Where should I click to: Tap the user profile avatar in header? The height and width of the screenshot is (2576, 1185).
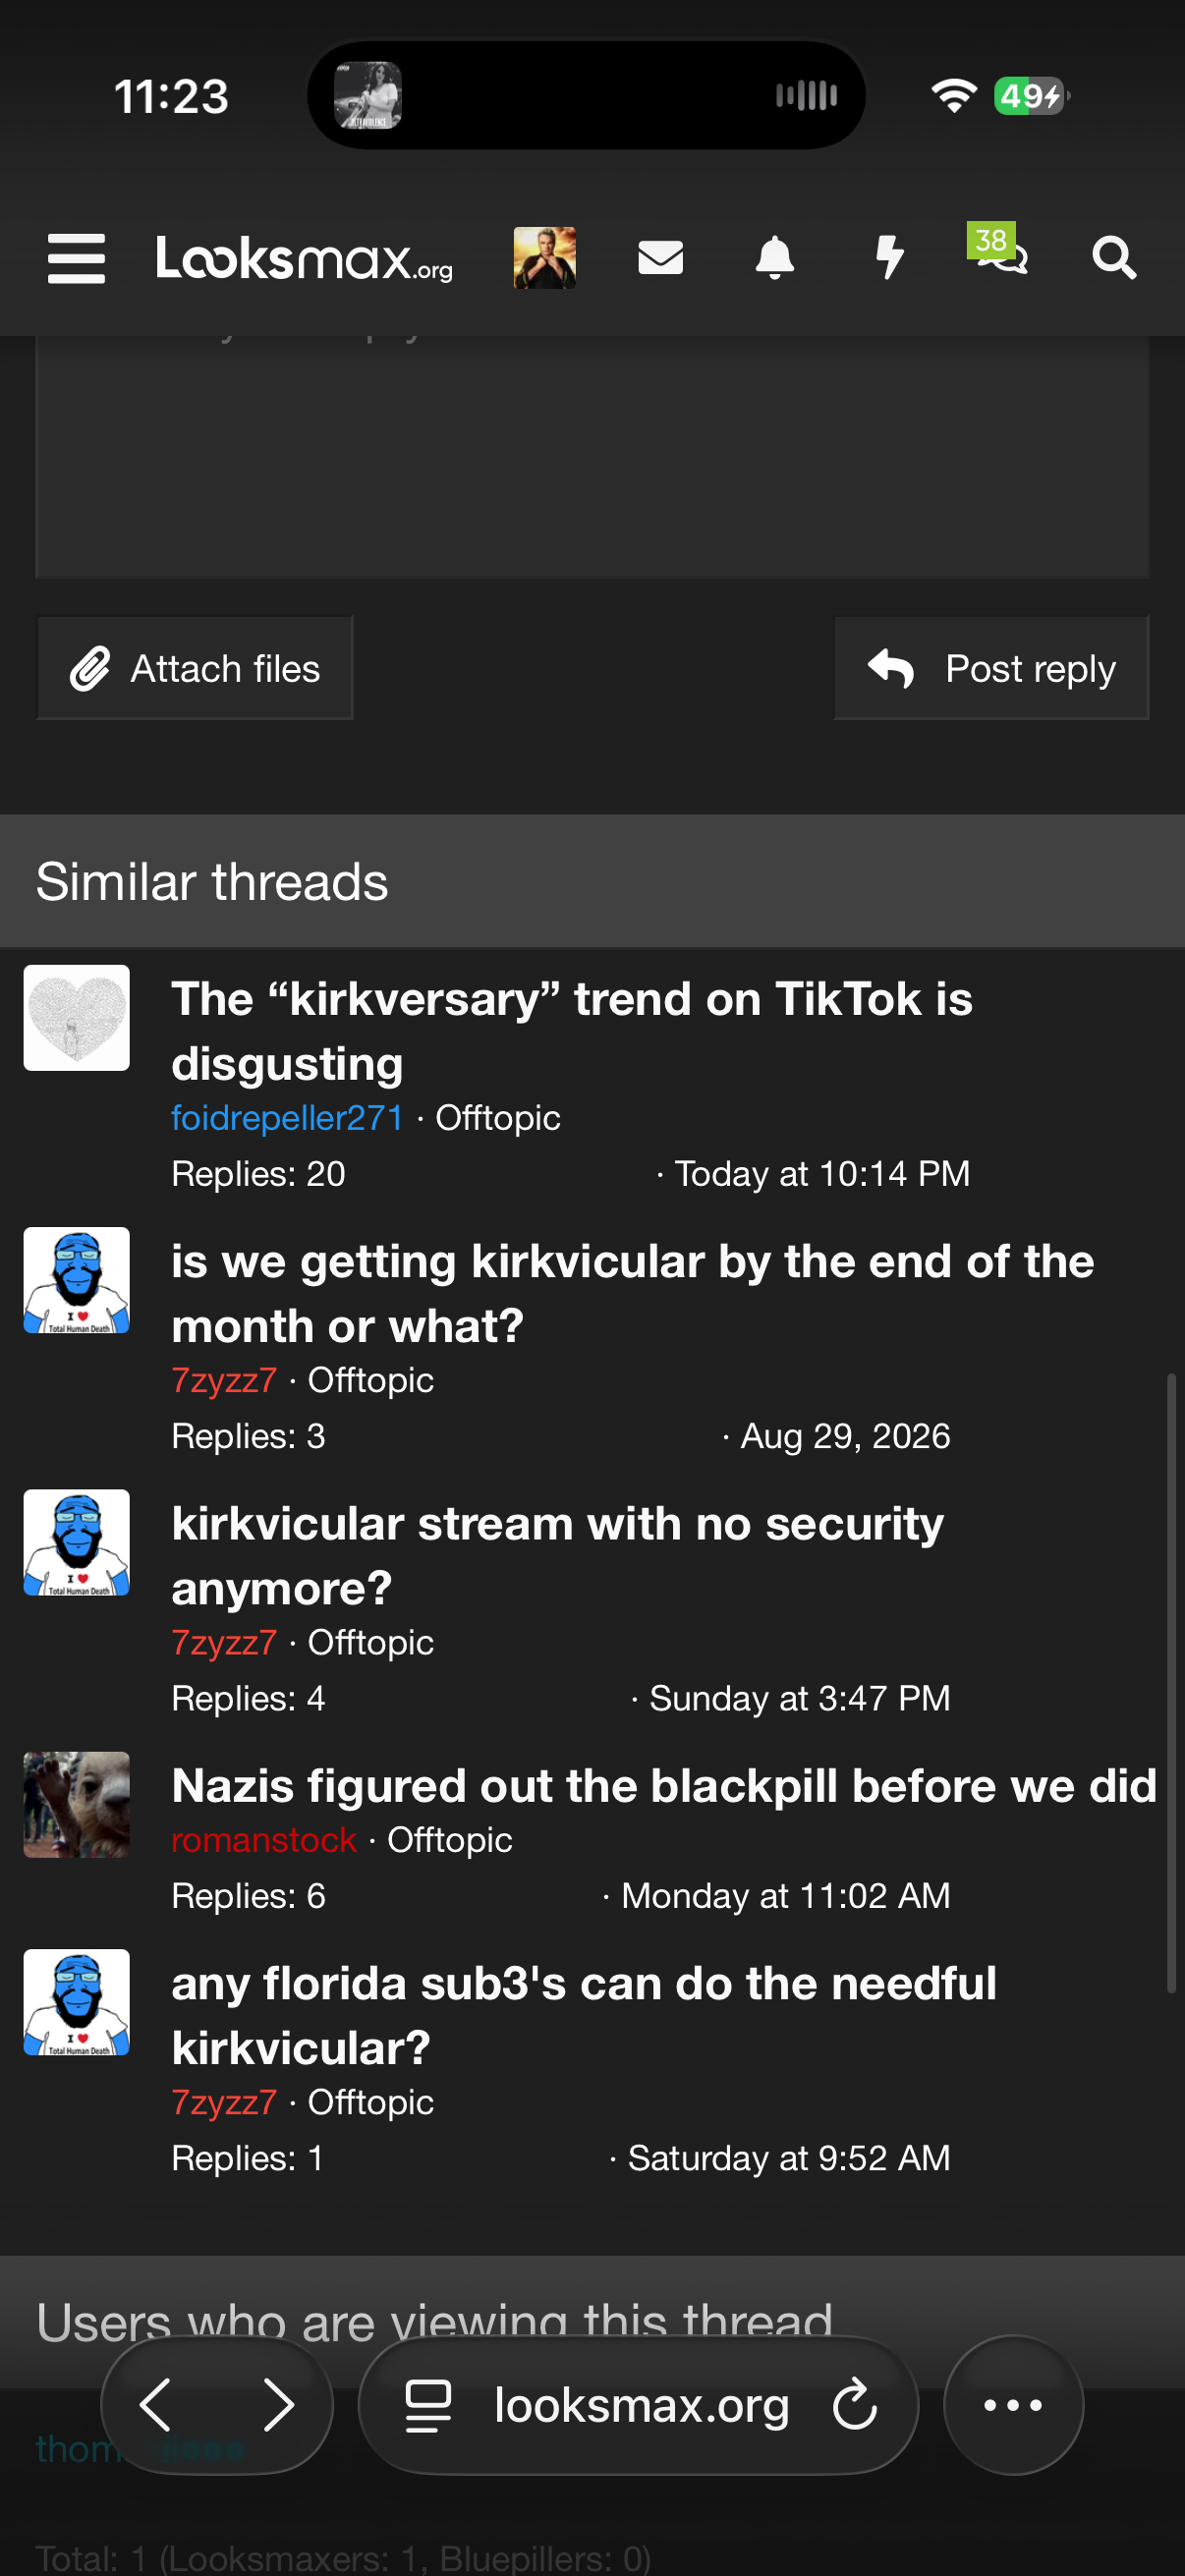point(544,258)
